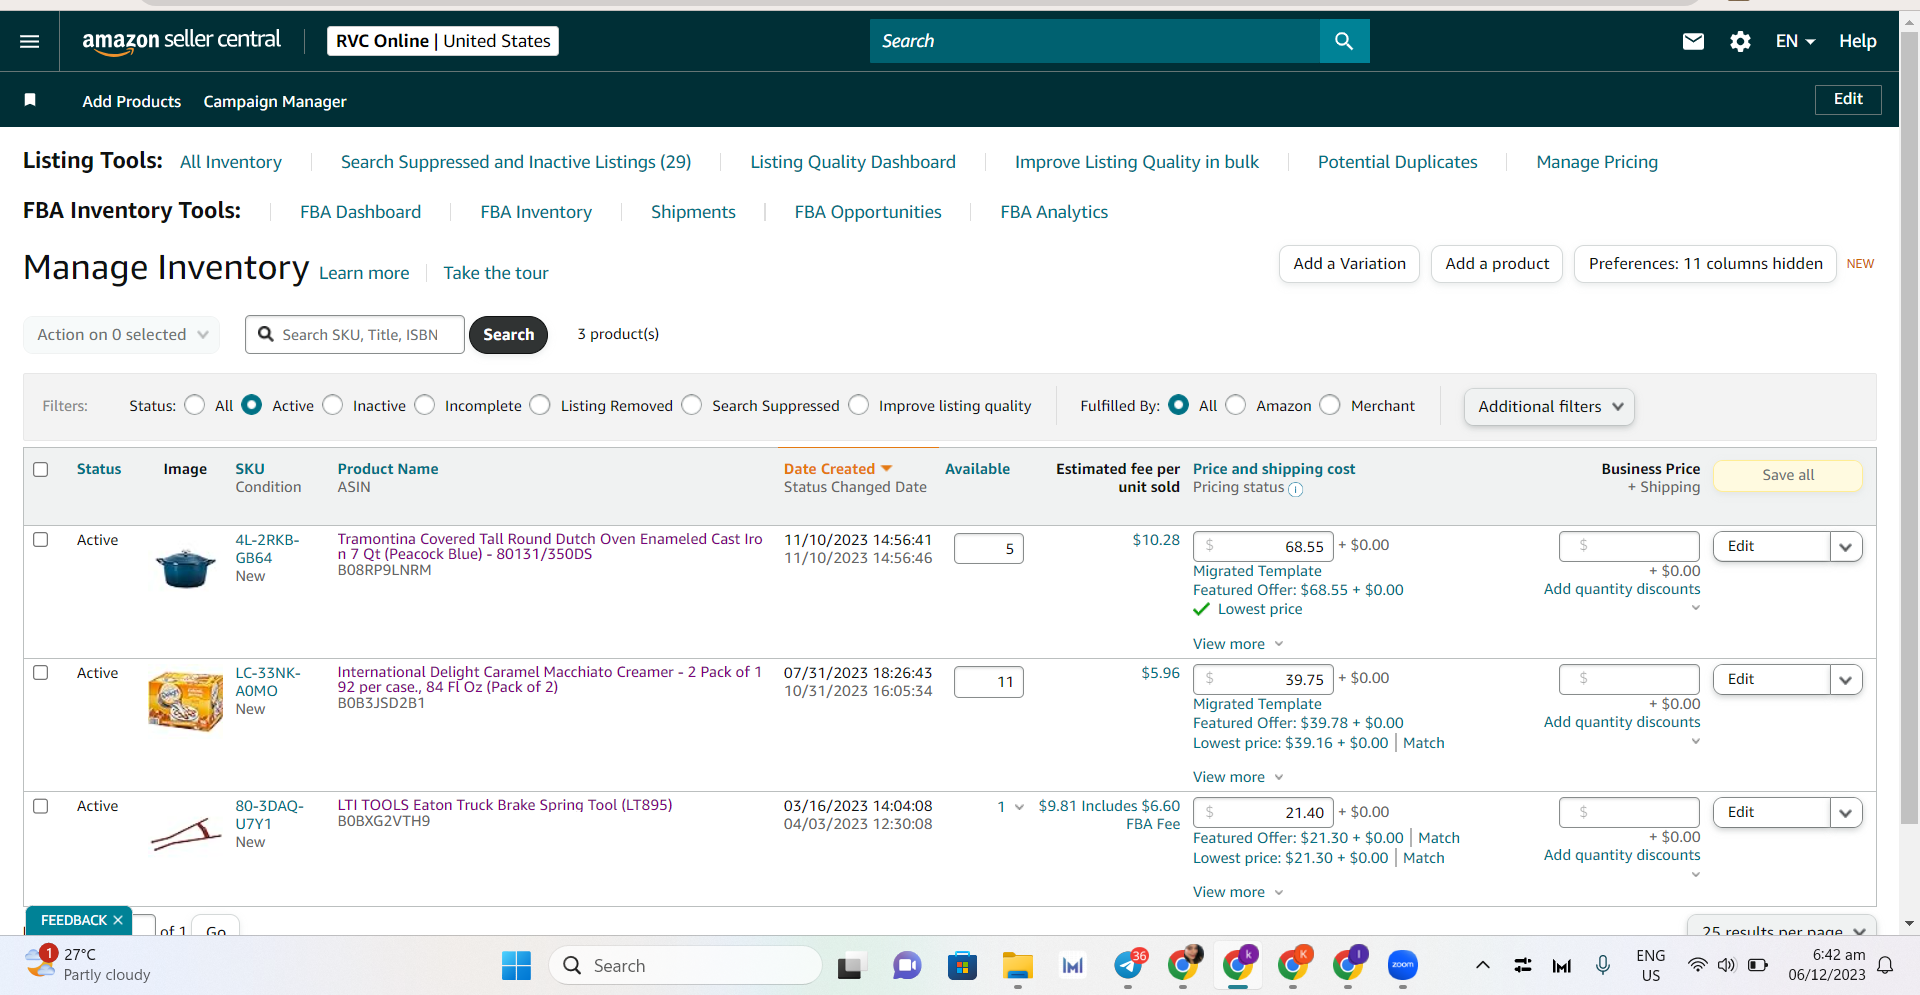This screenshot has width=1920, height=995.
Task: Click the Tramontina Dutch Oven product thumbnail
Action: tap(186, 568)
